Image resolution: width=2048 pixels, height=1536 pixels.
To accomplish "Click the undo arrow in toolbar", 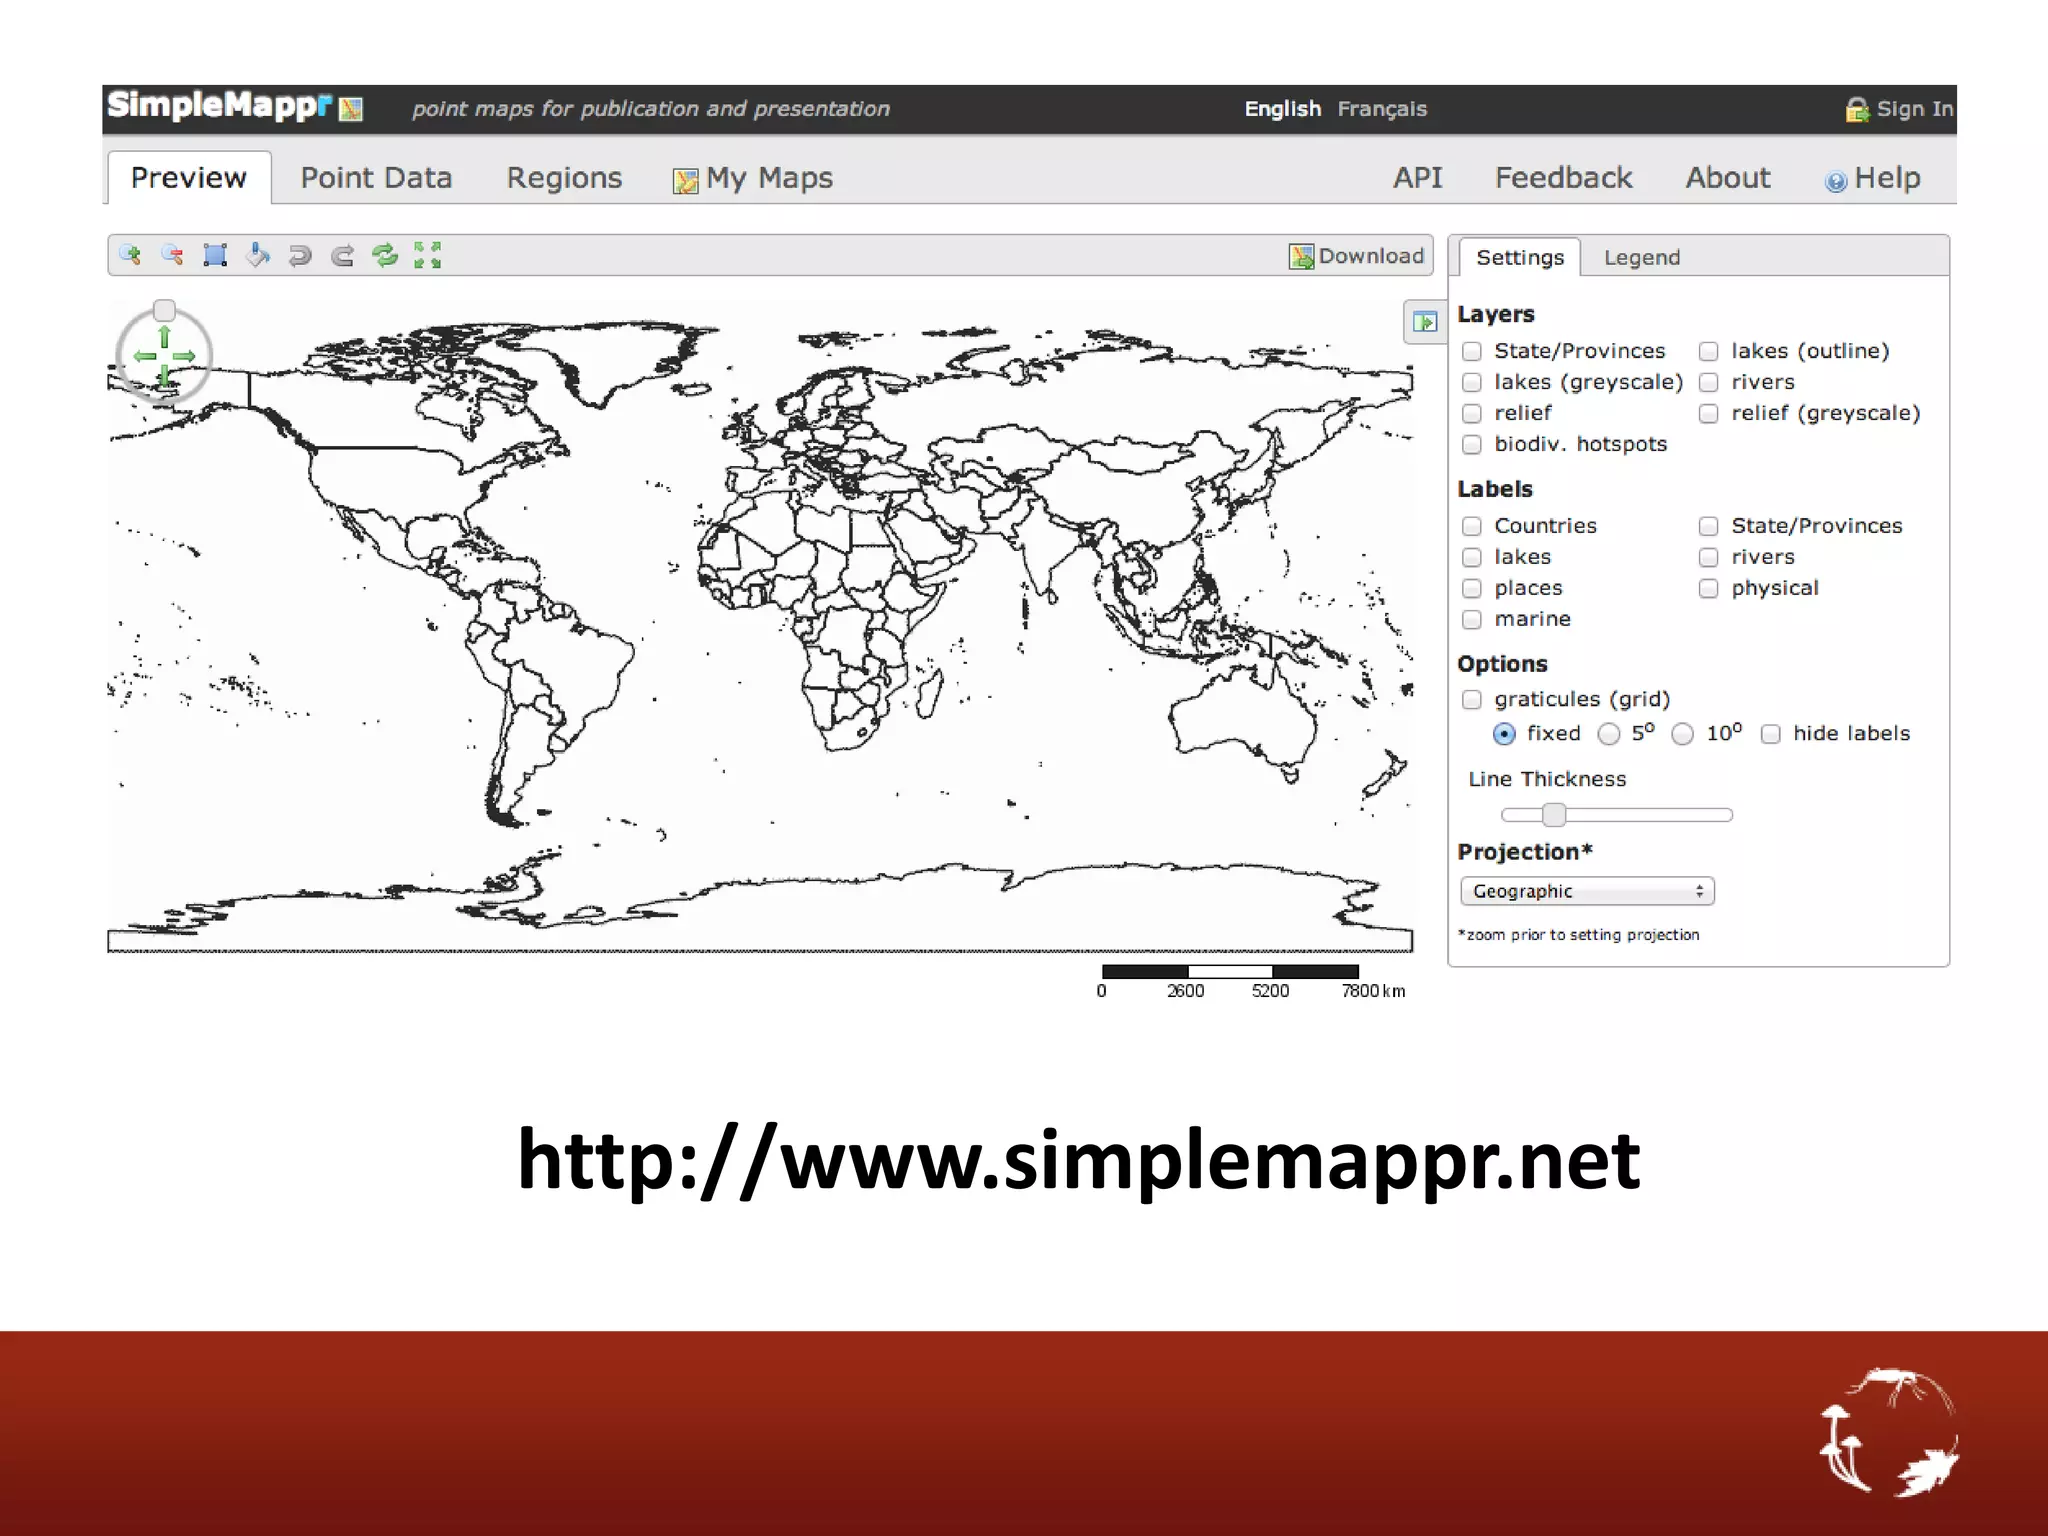I will click(x=300, y=256).
